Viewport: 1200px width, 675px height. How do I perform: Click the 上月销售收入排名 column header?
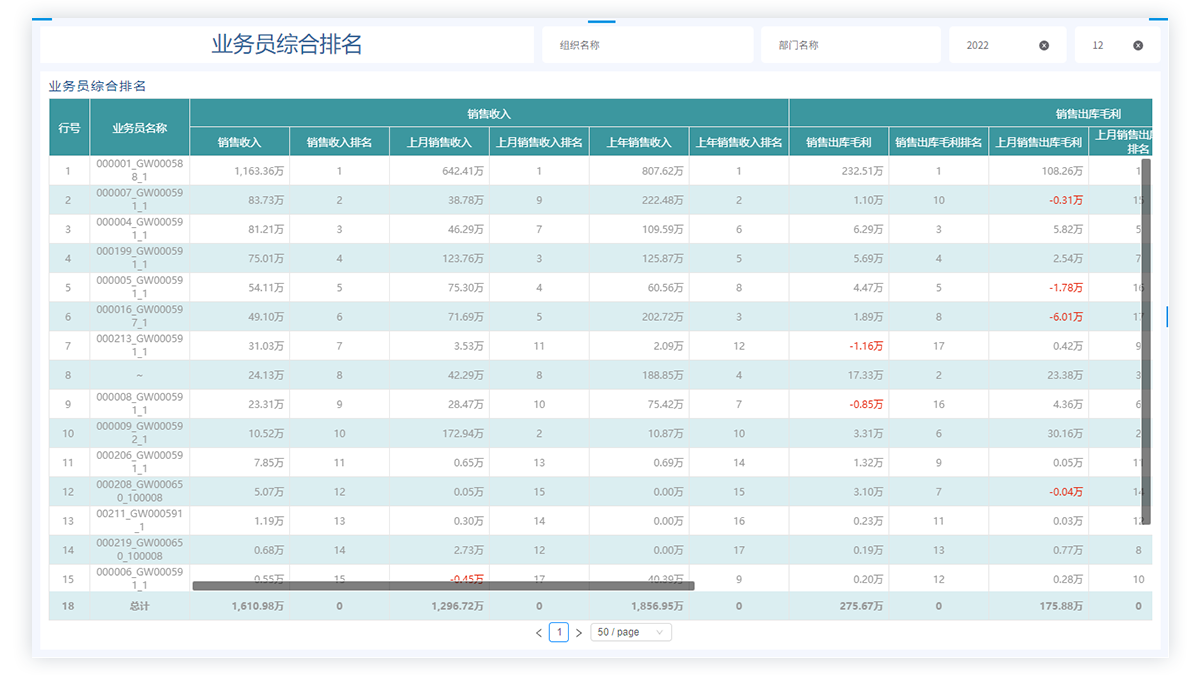[539, 143]
